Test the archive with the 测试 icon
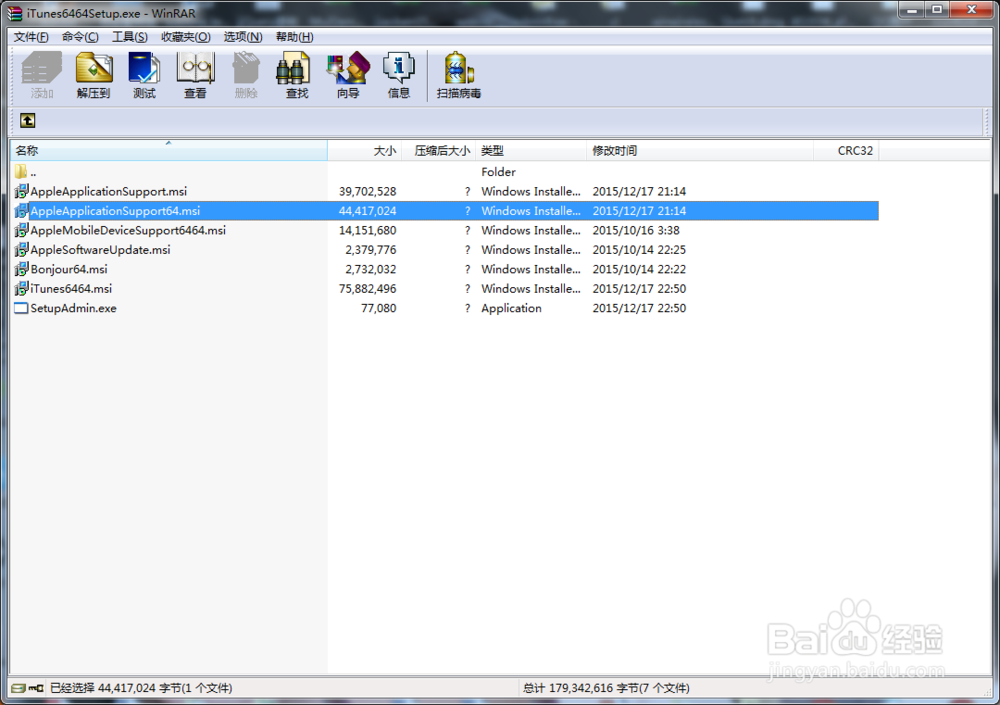Viewport: 1000px width, 705px height. pyautogui.click(x=144, y=75)
